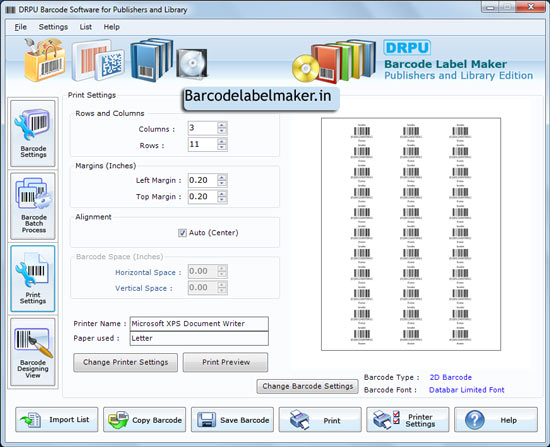The width and height of the screenshot is (550, 447).
Task: Click the Import List button
Action: pyautogui.click(x=57, y=420)
